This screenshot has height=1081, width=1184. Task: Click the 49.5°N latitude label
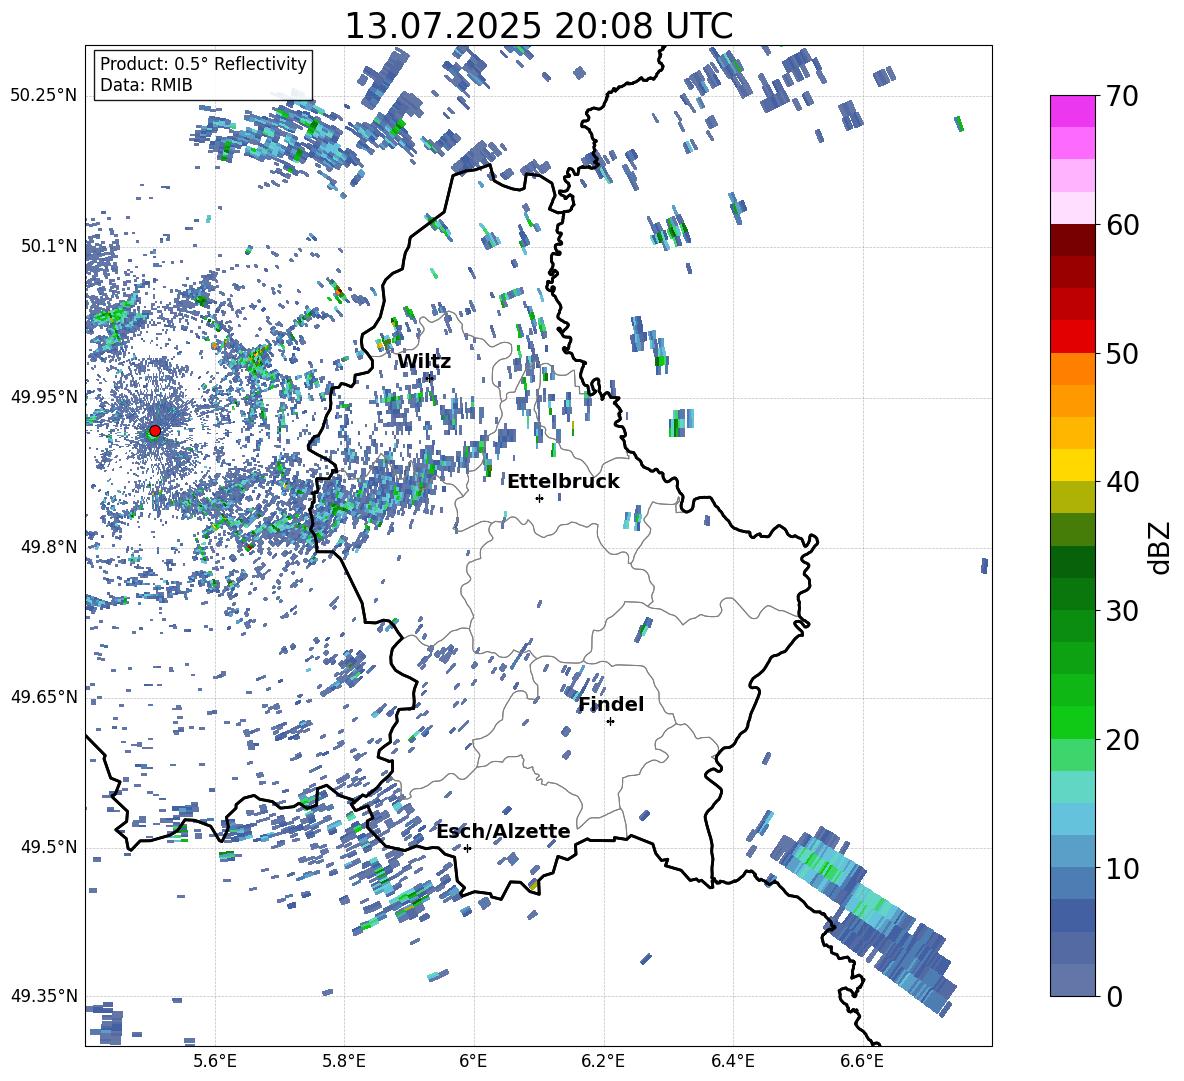(48, 846)
